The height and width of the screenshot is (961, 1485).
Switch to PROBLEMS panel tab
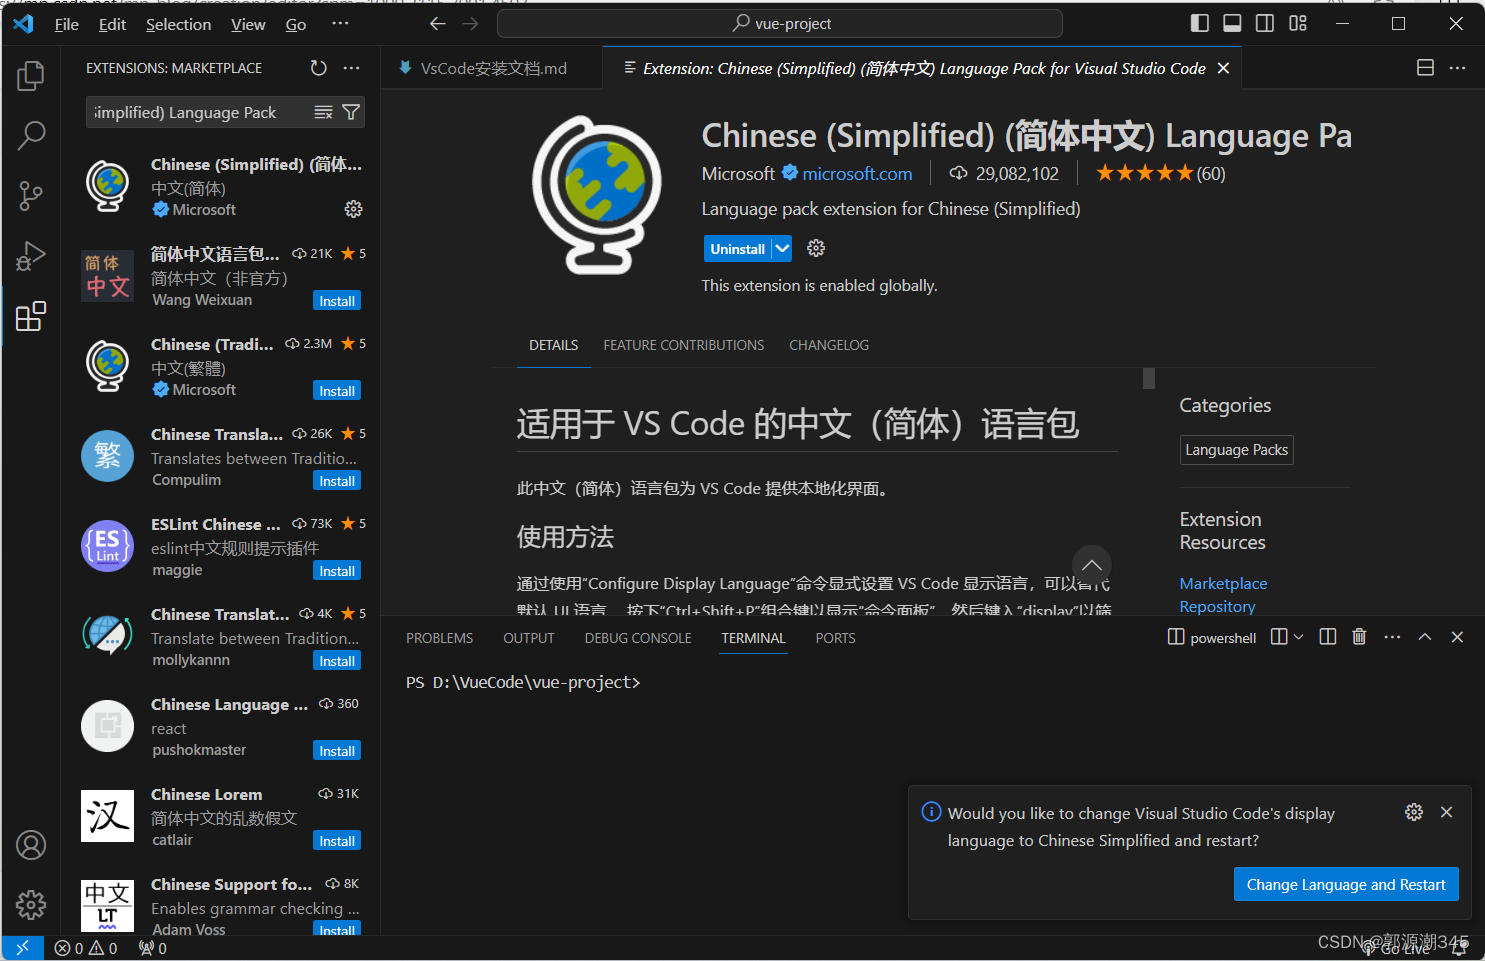[439, 638]
